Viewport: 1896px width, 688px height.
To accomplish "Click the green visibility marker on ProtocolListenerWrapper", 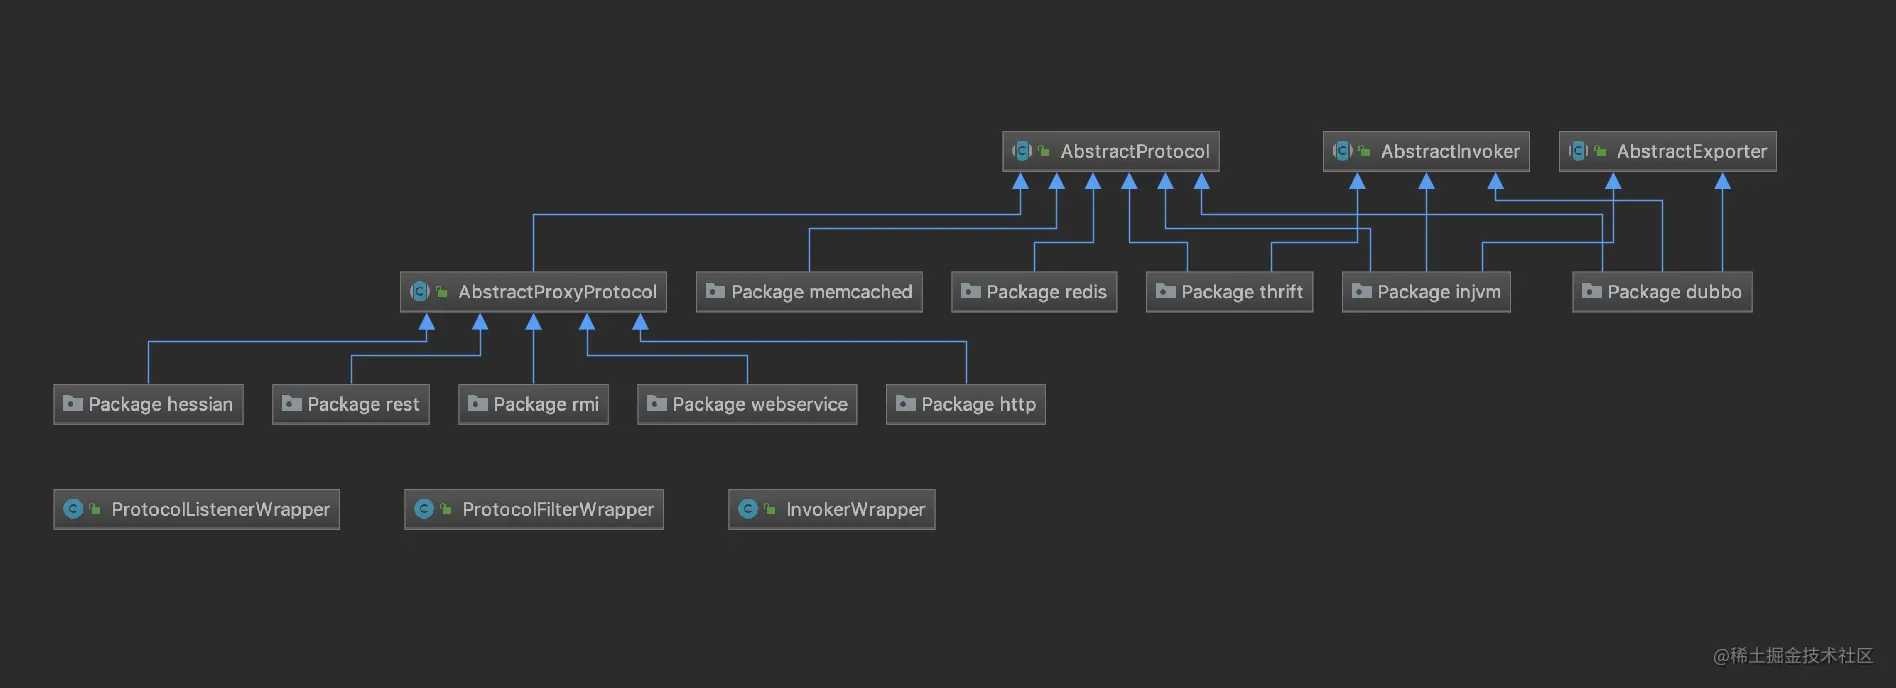I will (95, 509).
